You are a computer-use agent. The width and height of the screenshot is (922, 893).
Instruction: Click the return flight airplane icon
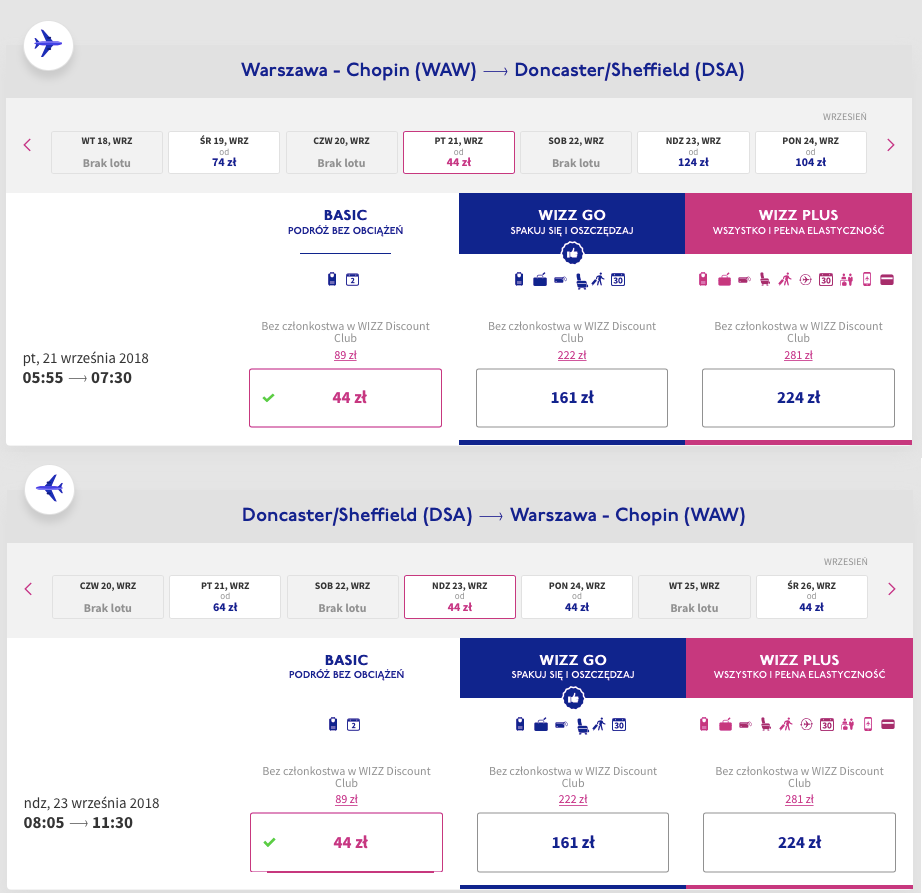[49, 490]
